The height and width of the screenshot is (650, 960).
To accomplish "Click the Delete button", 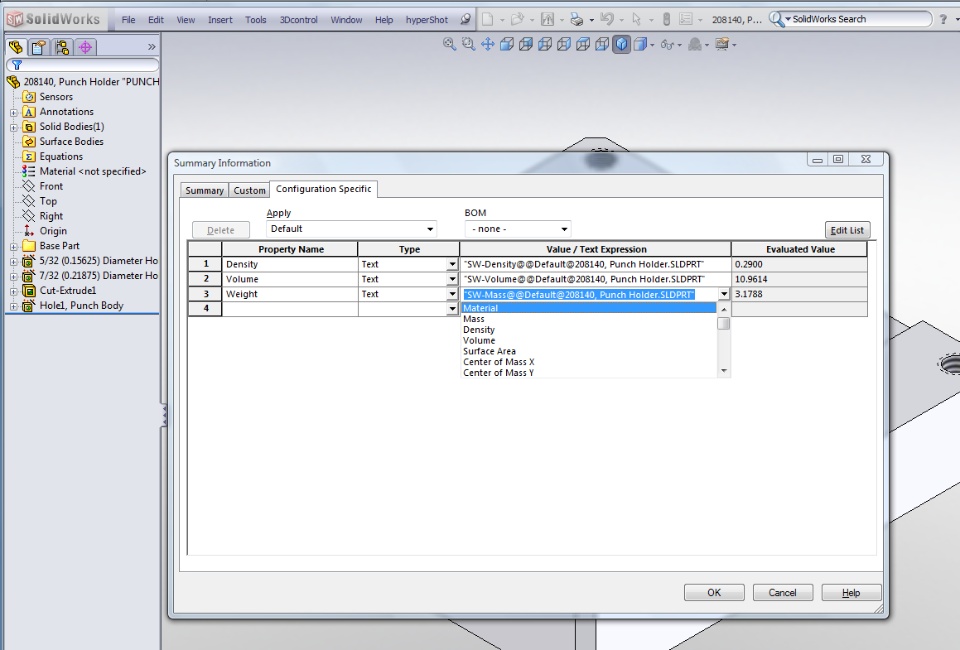I will 220,230.
